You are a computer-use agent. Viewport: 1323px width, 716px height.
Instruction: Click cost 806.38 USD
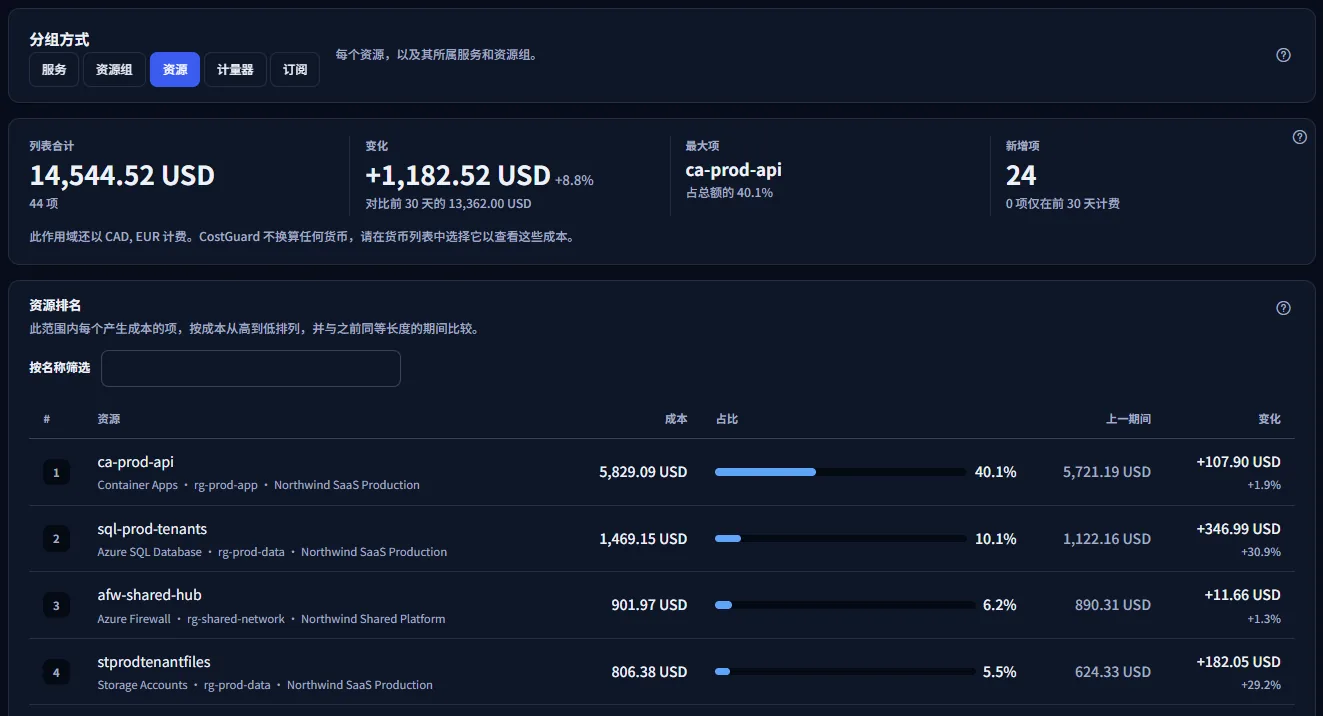(x=649, y=672)
